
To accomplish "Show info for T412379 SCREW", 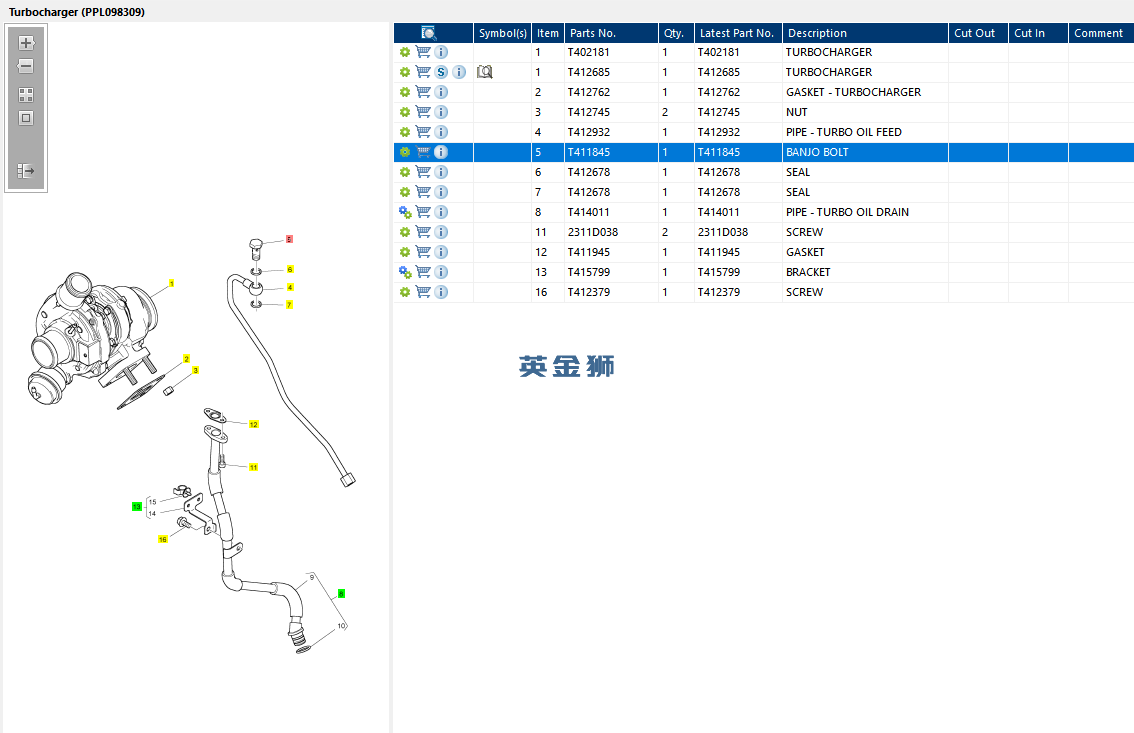I will [x=441, y=292].
